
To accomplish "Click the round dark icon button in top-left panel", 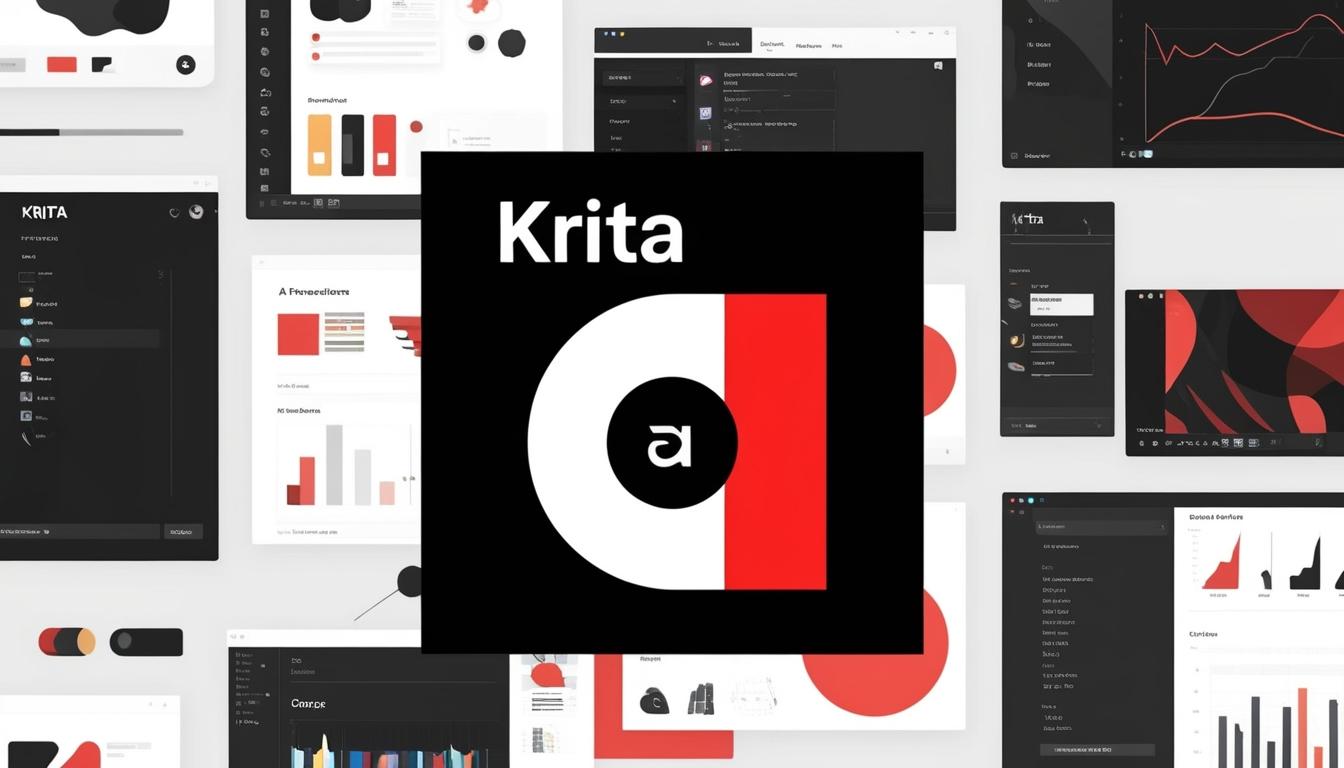I will point(186,65).
